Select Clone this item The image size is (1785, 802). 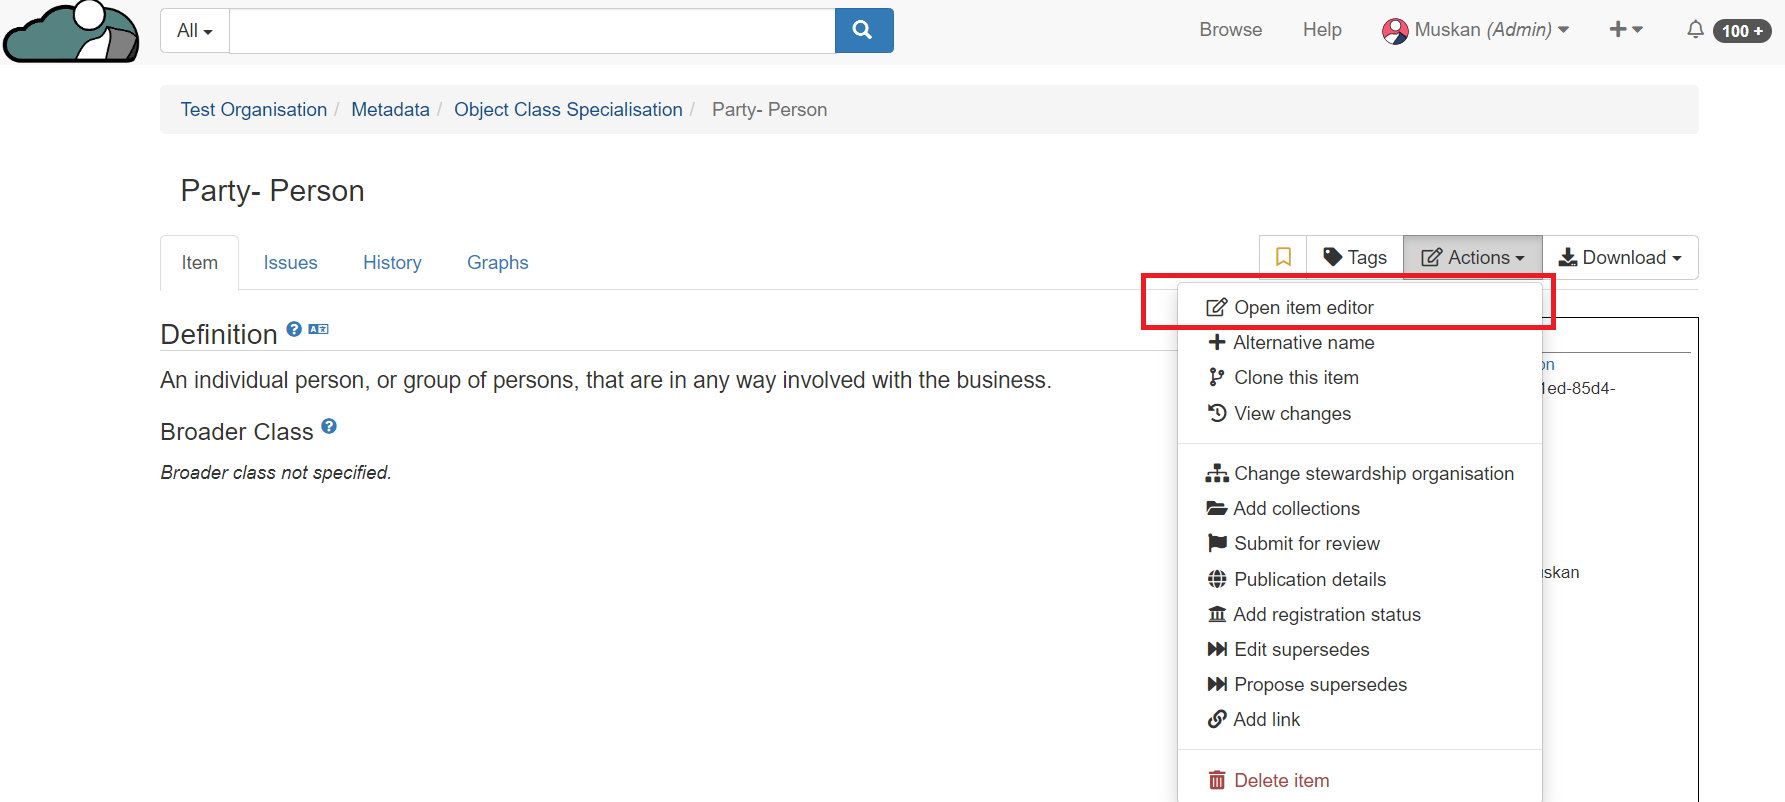(1296, 378)
